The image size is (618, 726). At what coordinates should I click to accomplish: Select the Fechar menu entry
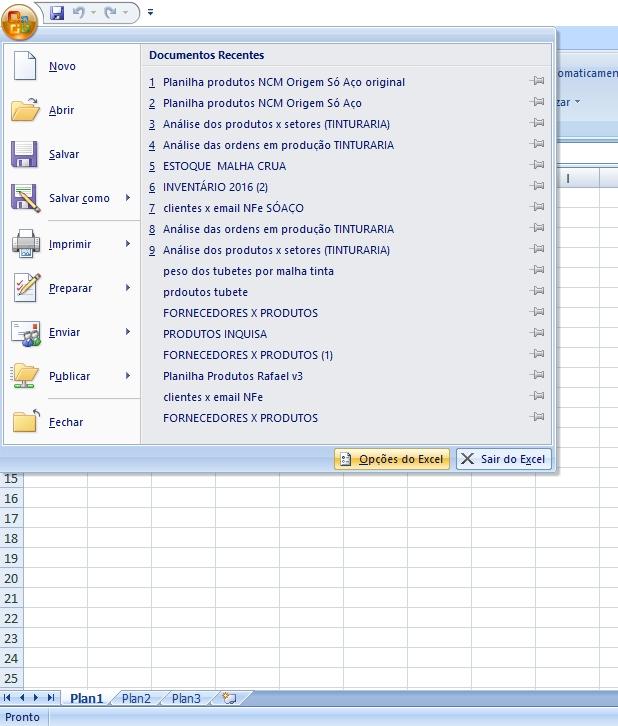tap(72, 422)
